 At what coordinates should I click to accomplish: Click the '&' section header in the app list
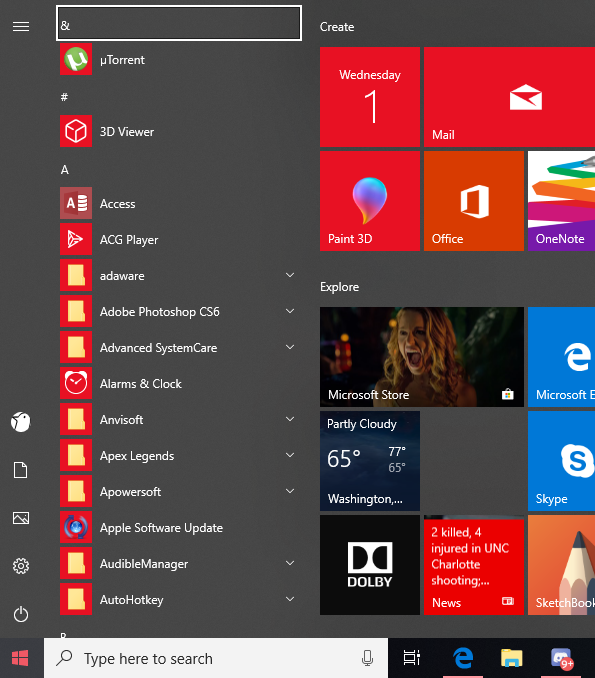pos(179,23)
